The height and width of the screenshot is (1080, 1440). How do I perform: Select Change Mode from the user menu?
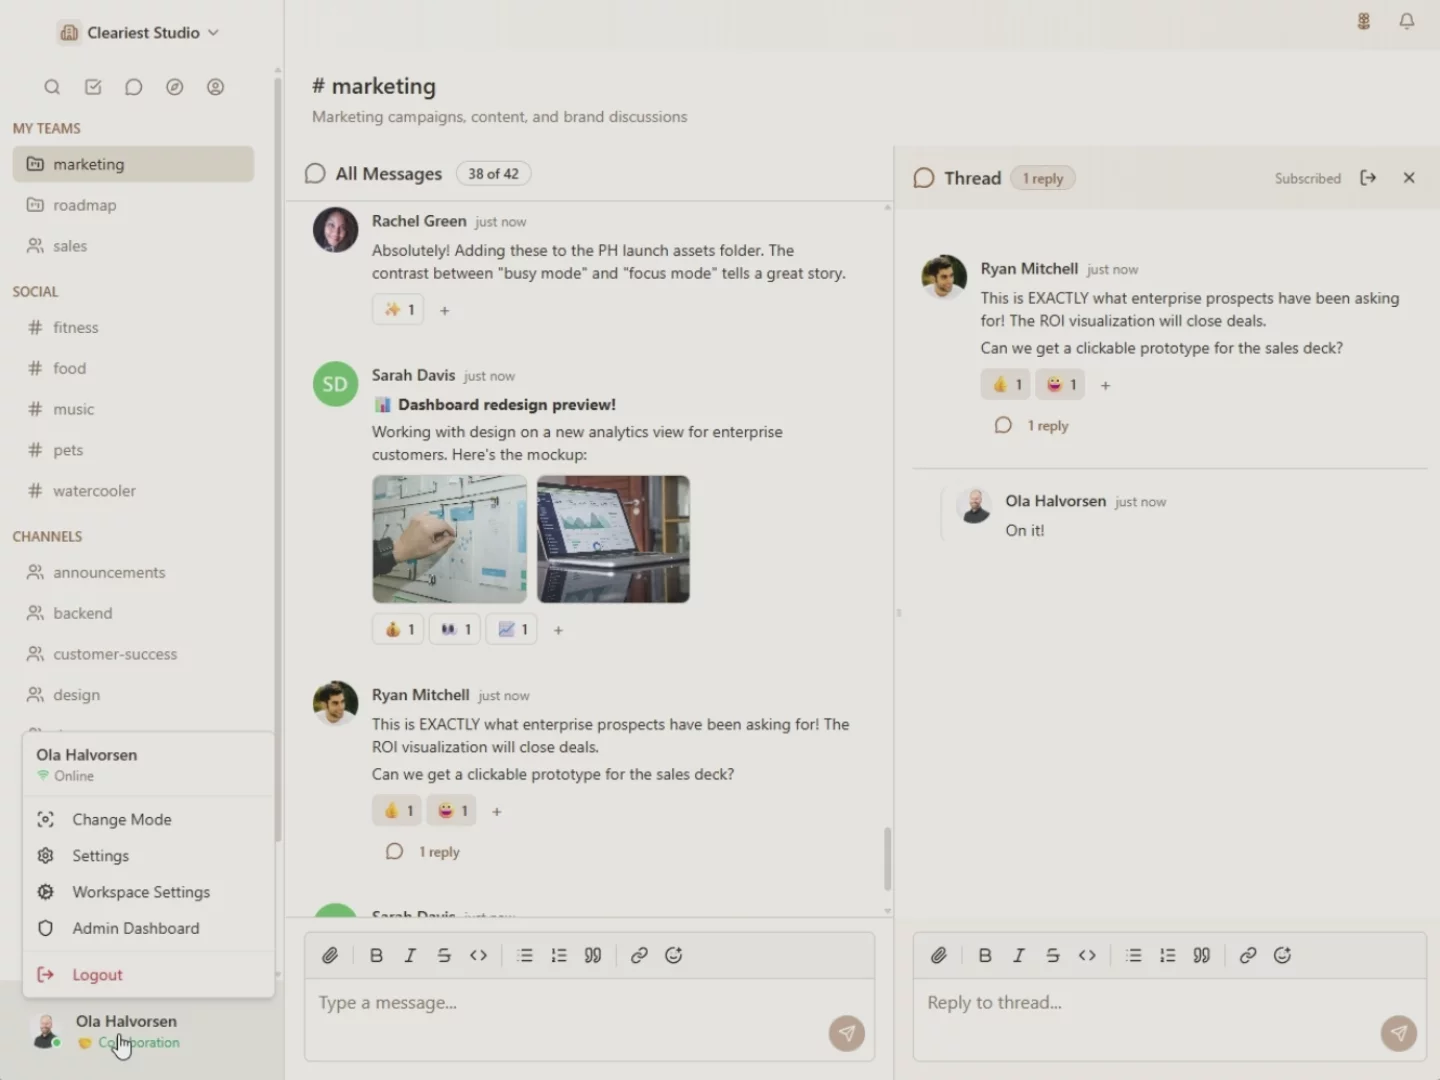(121, 819)
